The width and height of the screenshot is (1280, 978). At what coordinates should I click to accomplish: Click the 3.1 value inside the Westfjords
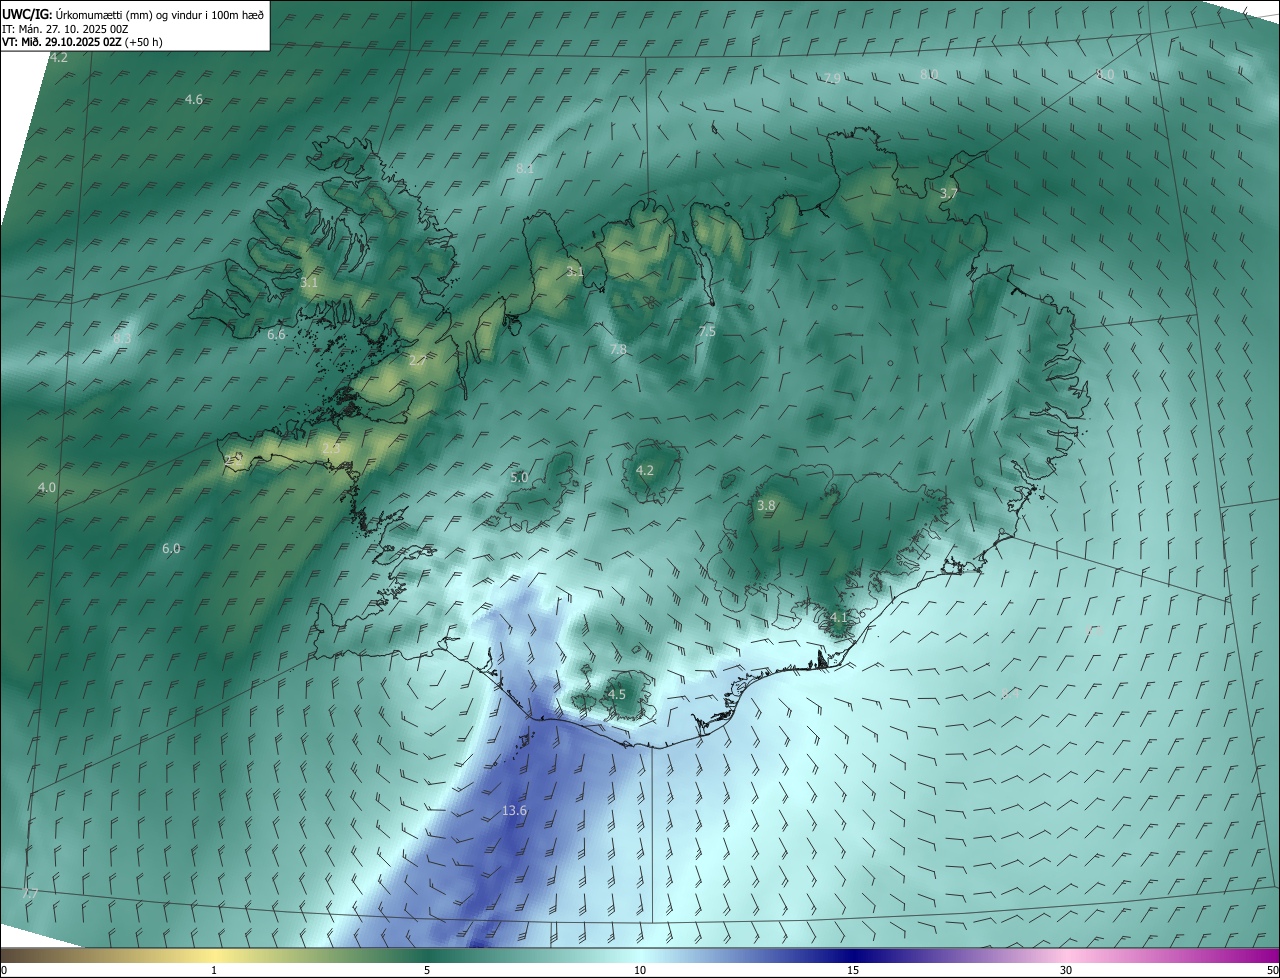[309, 283]
